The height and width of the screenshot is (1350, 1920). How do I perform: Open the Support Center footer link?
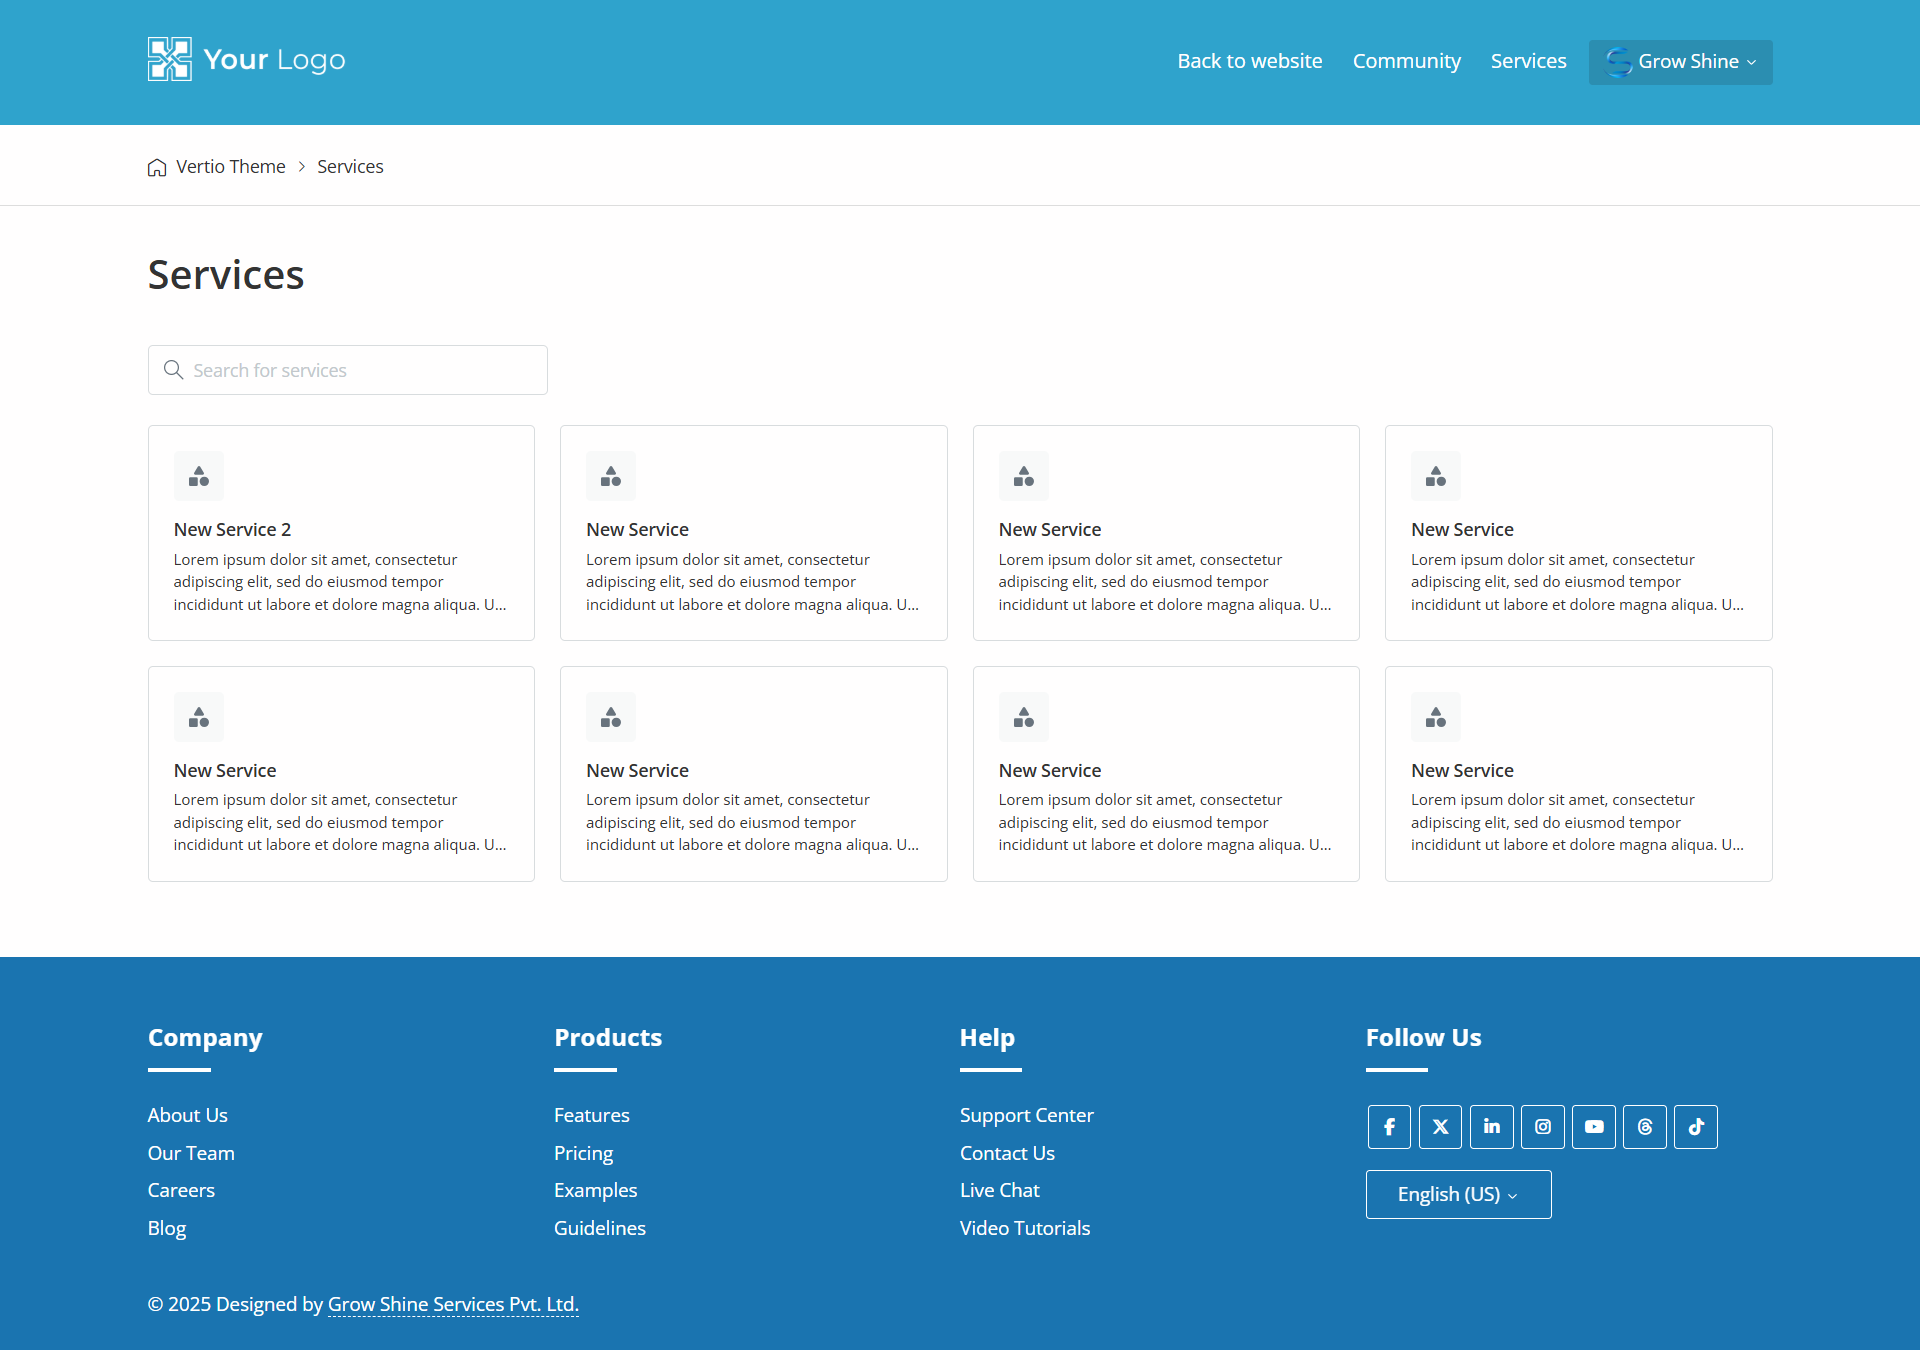1026,1115
